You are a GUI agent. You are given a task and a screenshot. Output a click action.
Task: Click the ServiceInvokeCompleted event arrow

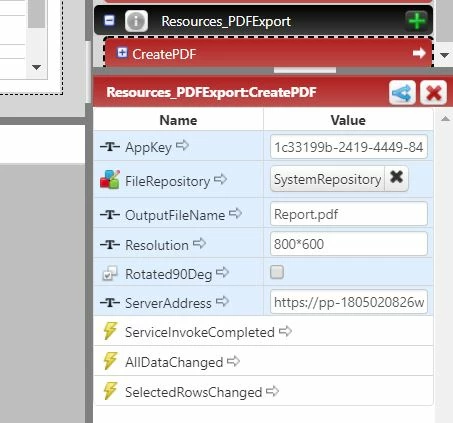coord(285,331)
